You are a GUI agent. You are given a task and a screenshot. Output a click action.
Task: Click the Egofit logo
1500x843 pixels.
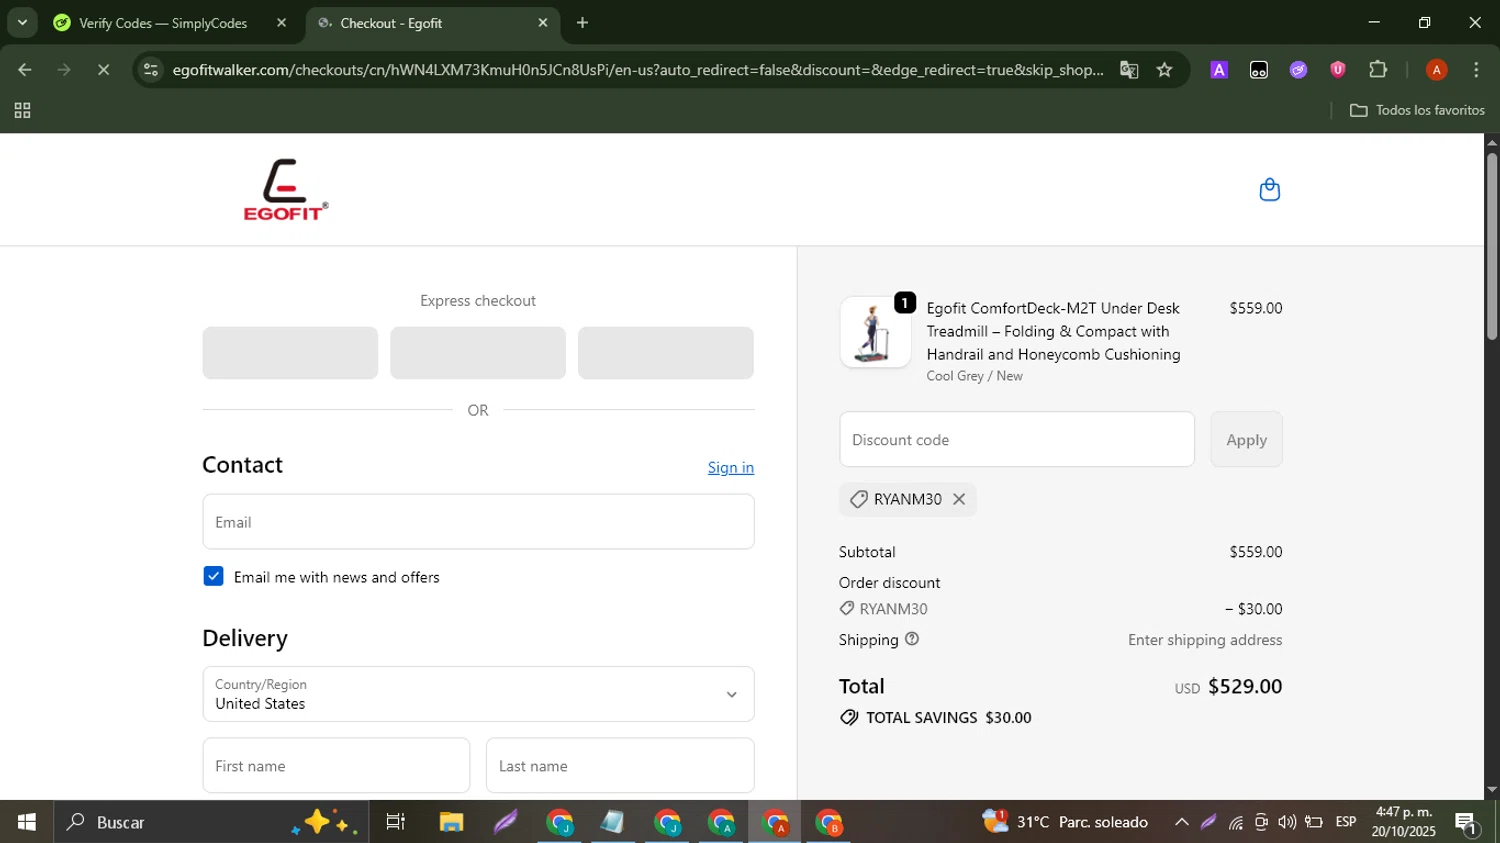click(x=285, y=189)
